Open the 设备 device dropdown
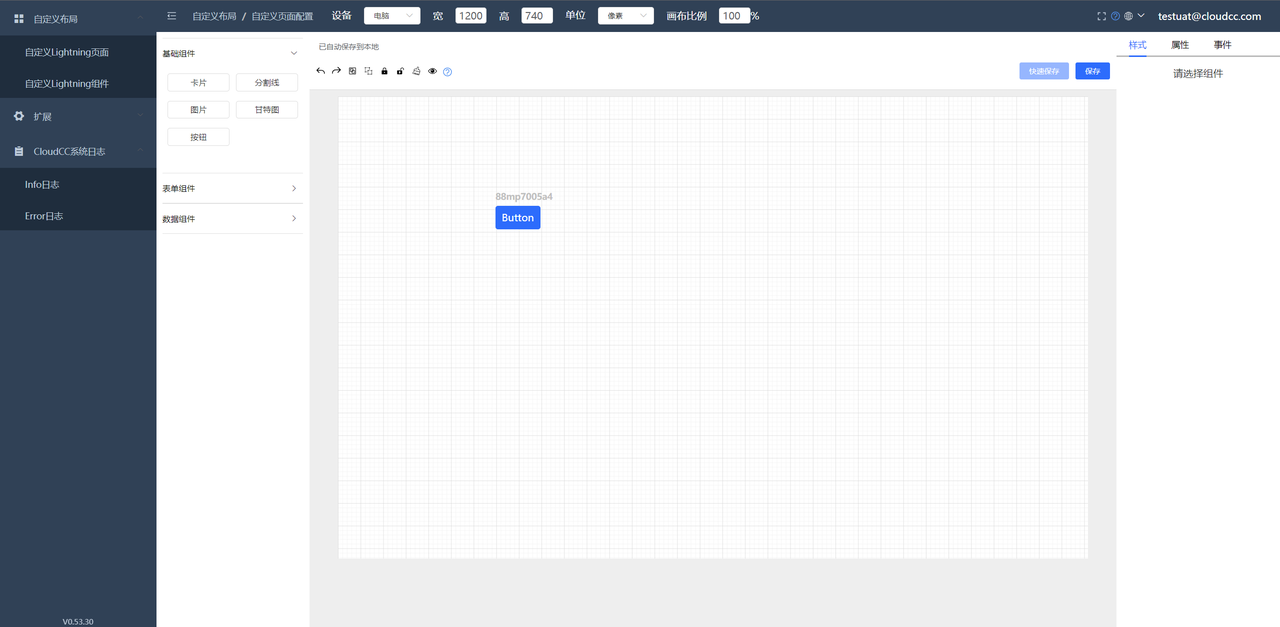The width and height of the screenshot is (1280, 627). coord(391,16)
